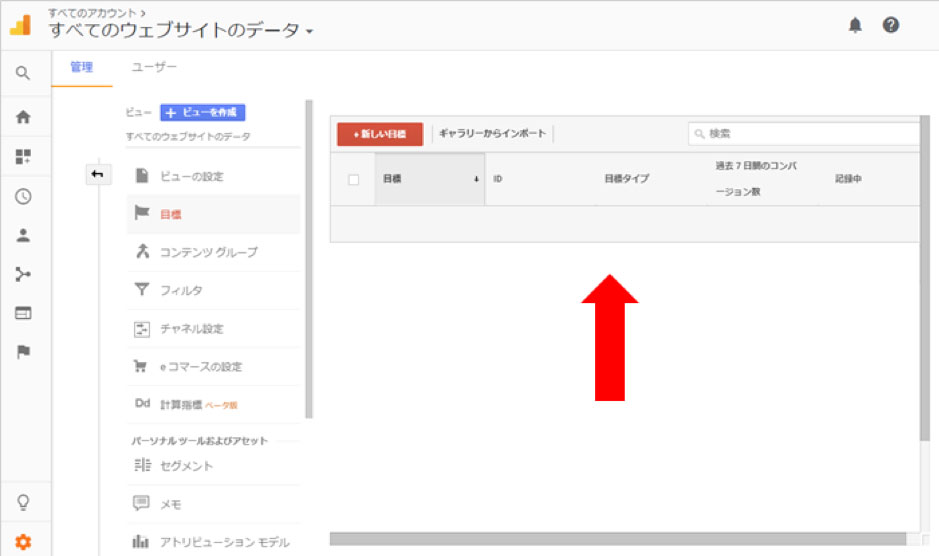Viewport: 939px width, 556px height.
Task: Click the +新しい目標 button
Action: click(380, 134)
